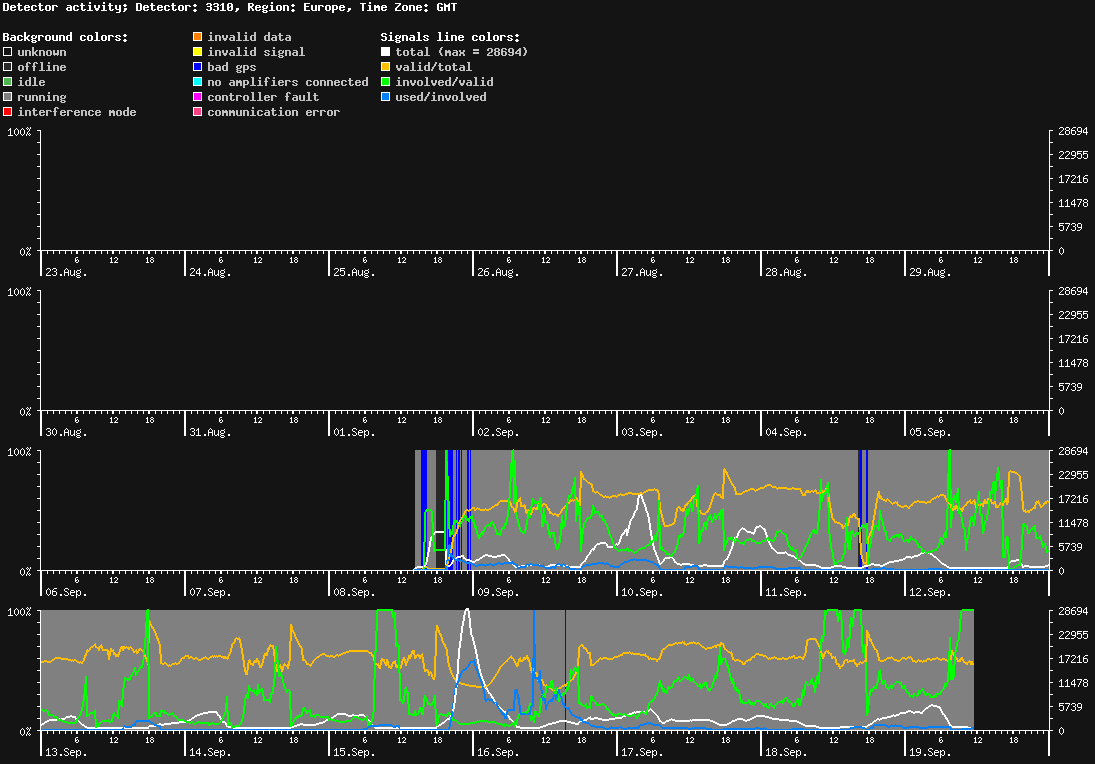Click the orange valid/total swatch
This screenshot has width=1095, height=764.
point(385,67)
